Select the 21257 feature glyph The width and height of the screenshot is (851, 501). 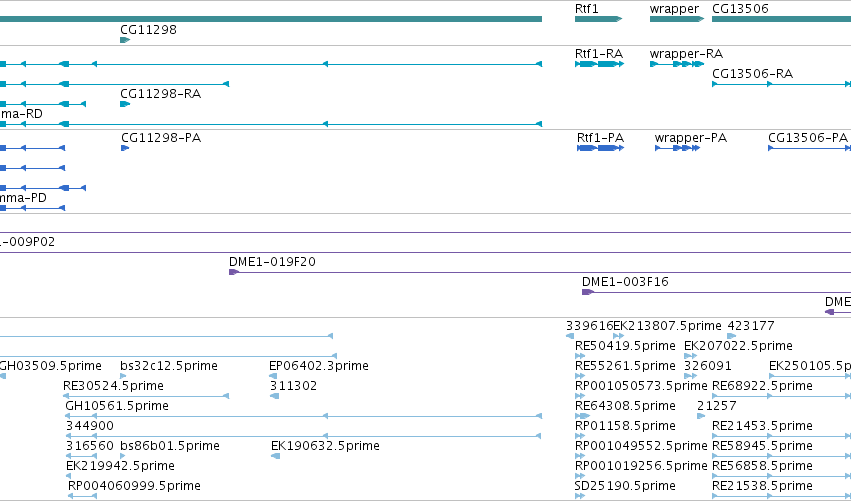click(x=701, y=416)
